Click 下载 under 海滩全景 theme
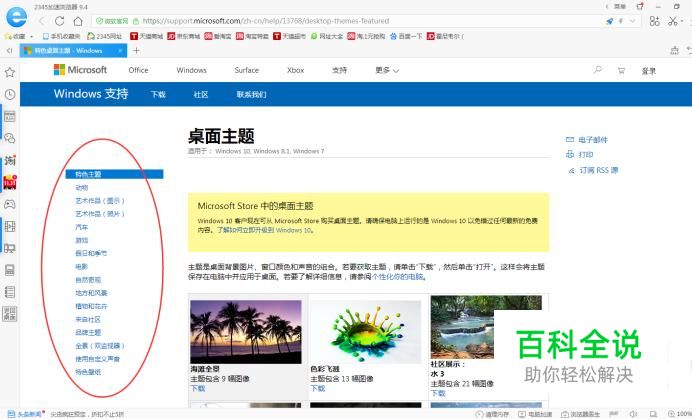Viewport: 692px width, 419px height. click(x=198, y=389)
